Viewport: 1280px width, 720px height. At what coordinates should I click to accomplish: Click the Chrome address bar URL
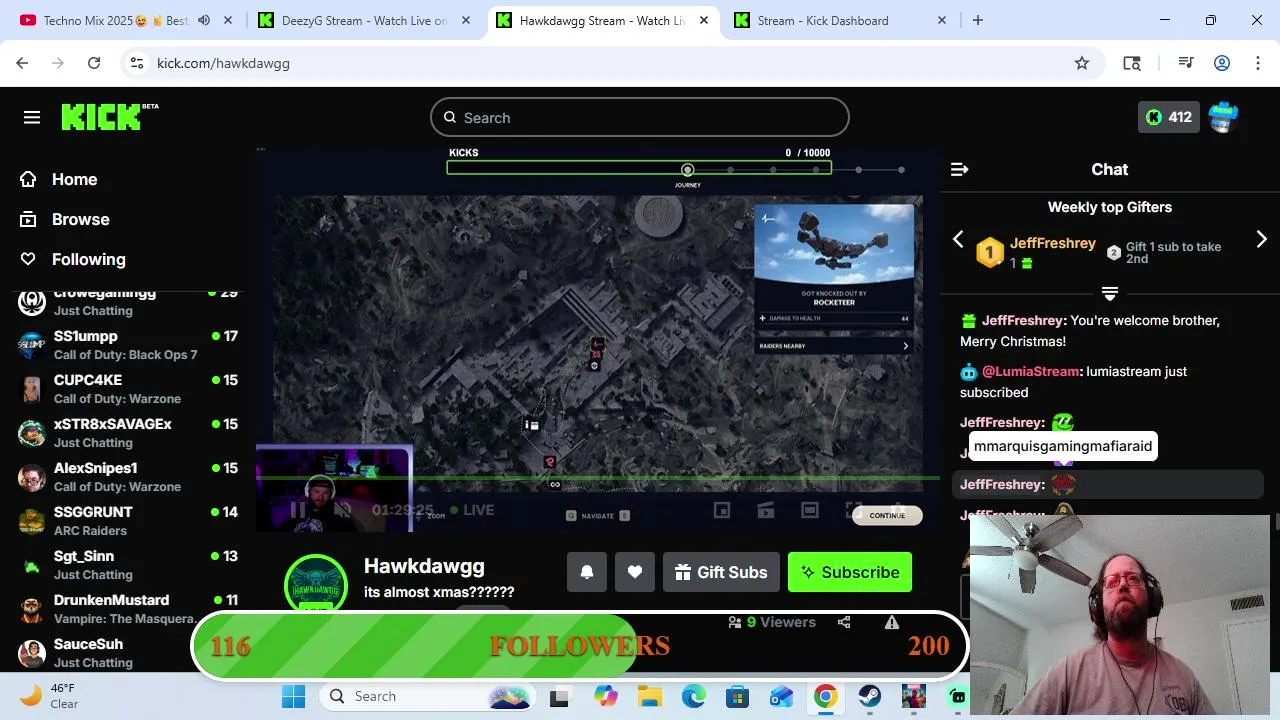pyautogui.click(x=223, y=63)
